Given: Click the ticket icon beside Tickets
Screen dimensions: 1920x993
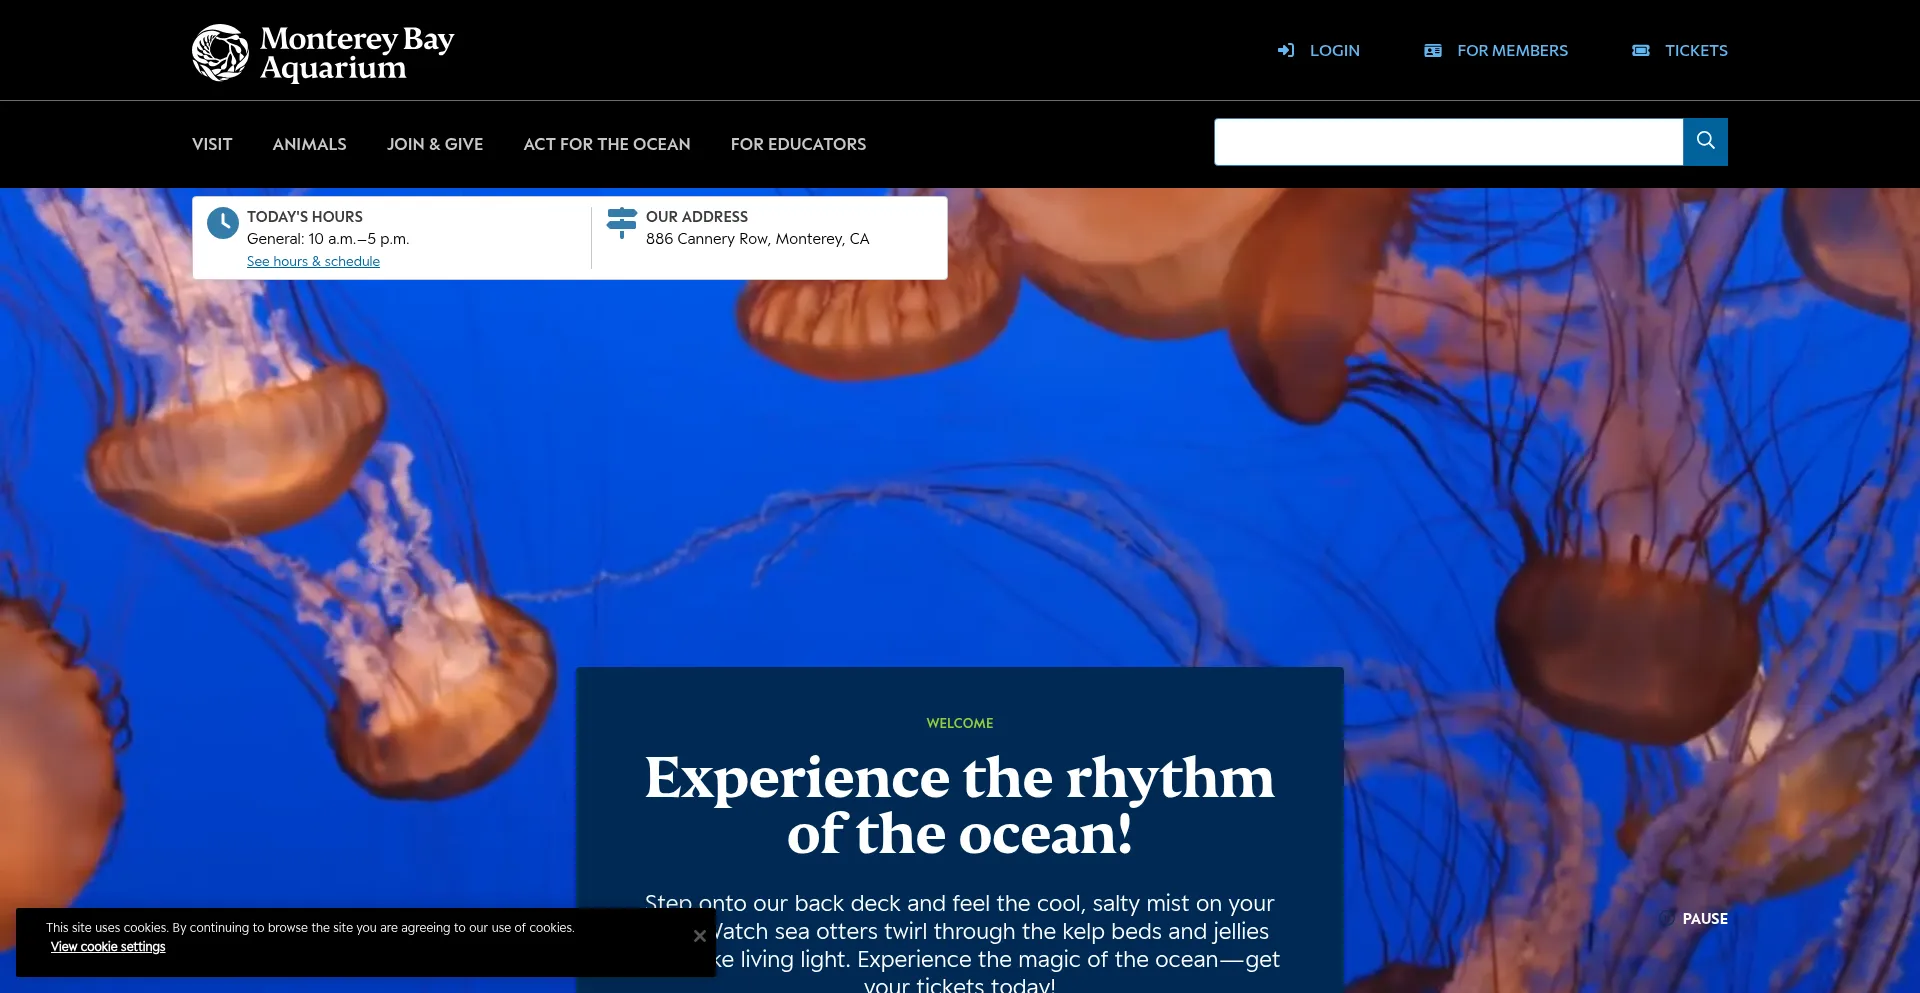Looking at the screenshot, I should (1641, 50).
